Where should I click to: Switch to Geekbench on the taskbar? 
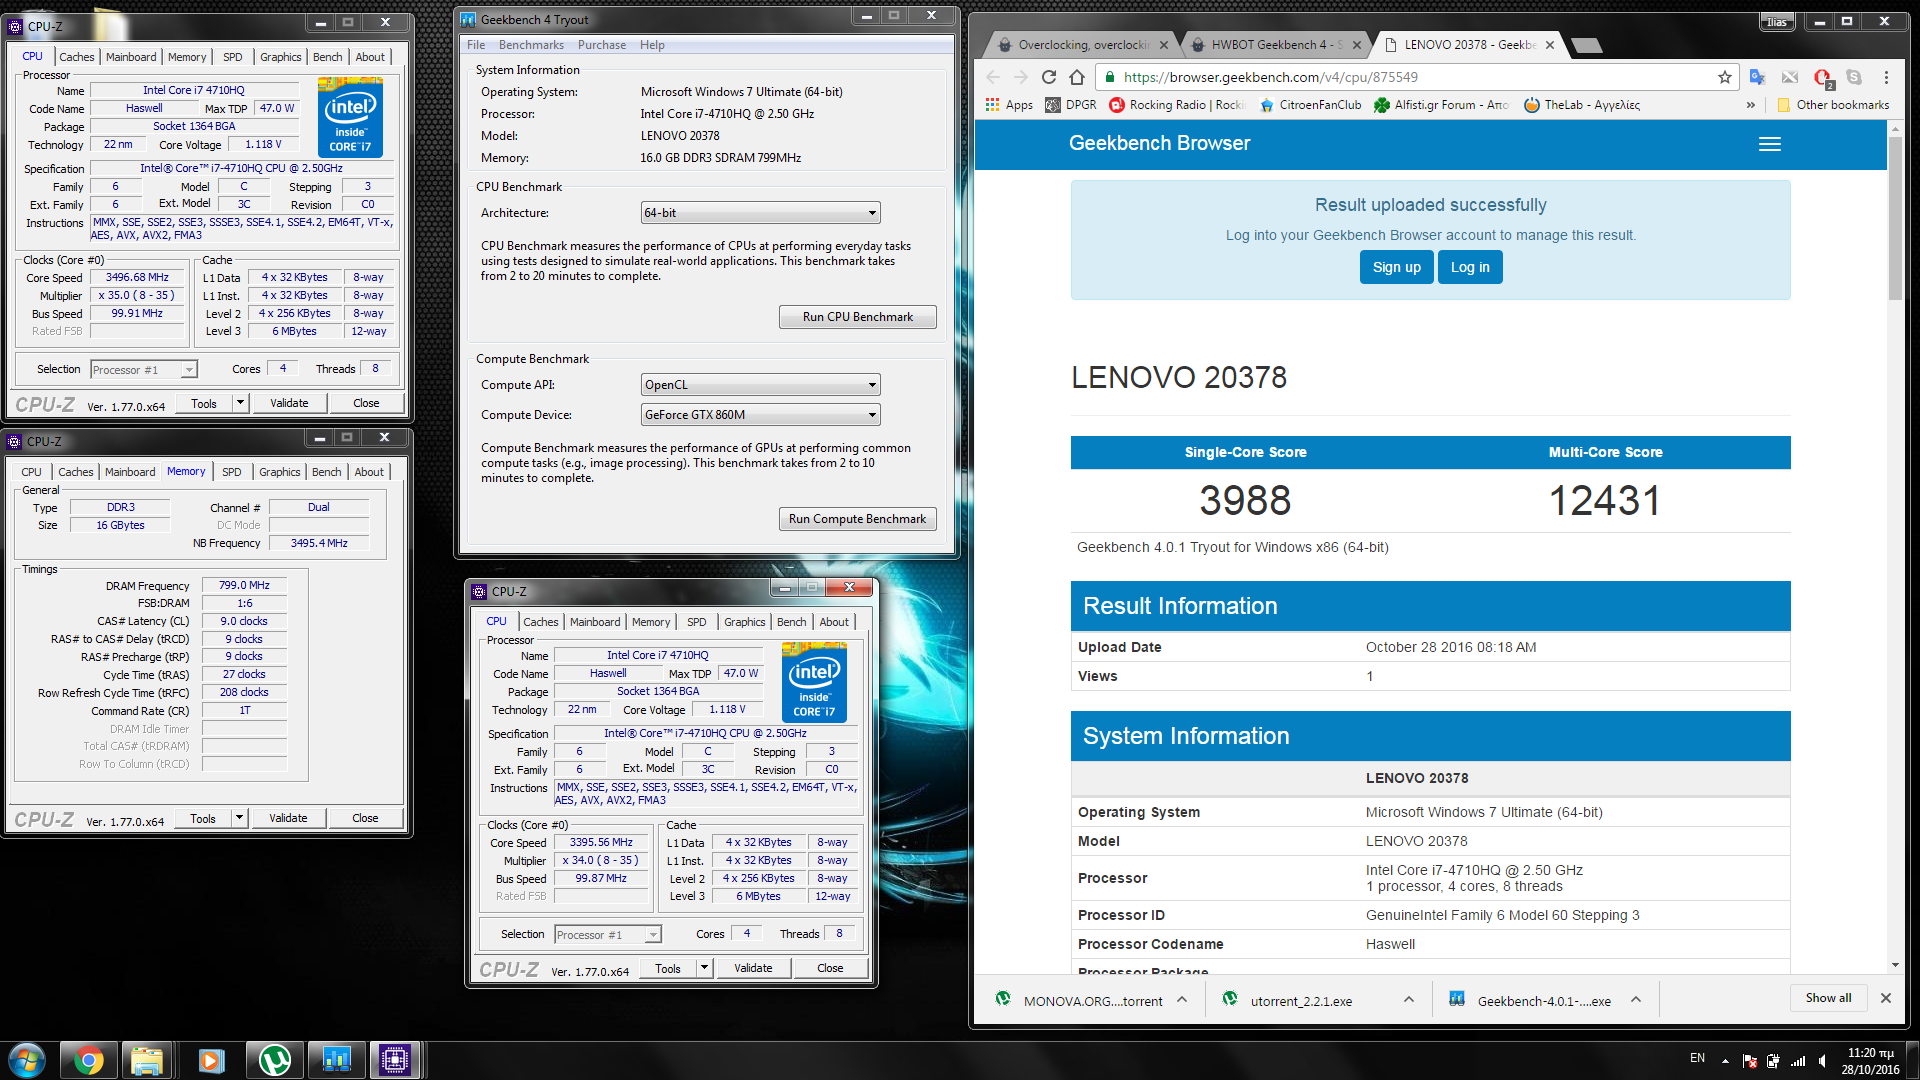click(x=336, y=1060)
